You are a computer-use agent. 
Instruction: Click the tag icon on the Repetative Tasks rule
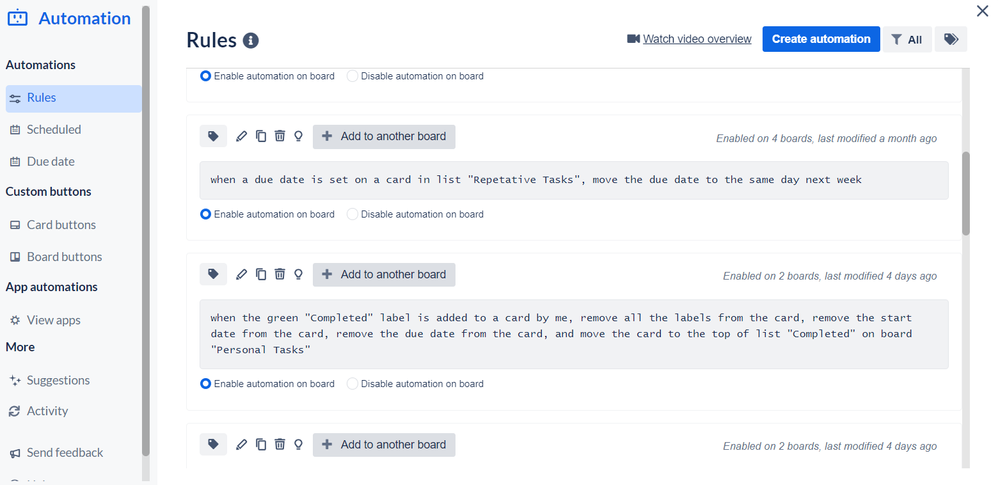coord(213,136)
